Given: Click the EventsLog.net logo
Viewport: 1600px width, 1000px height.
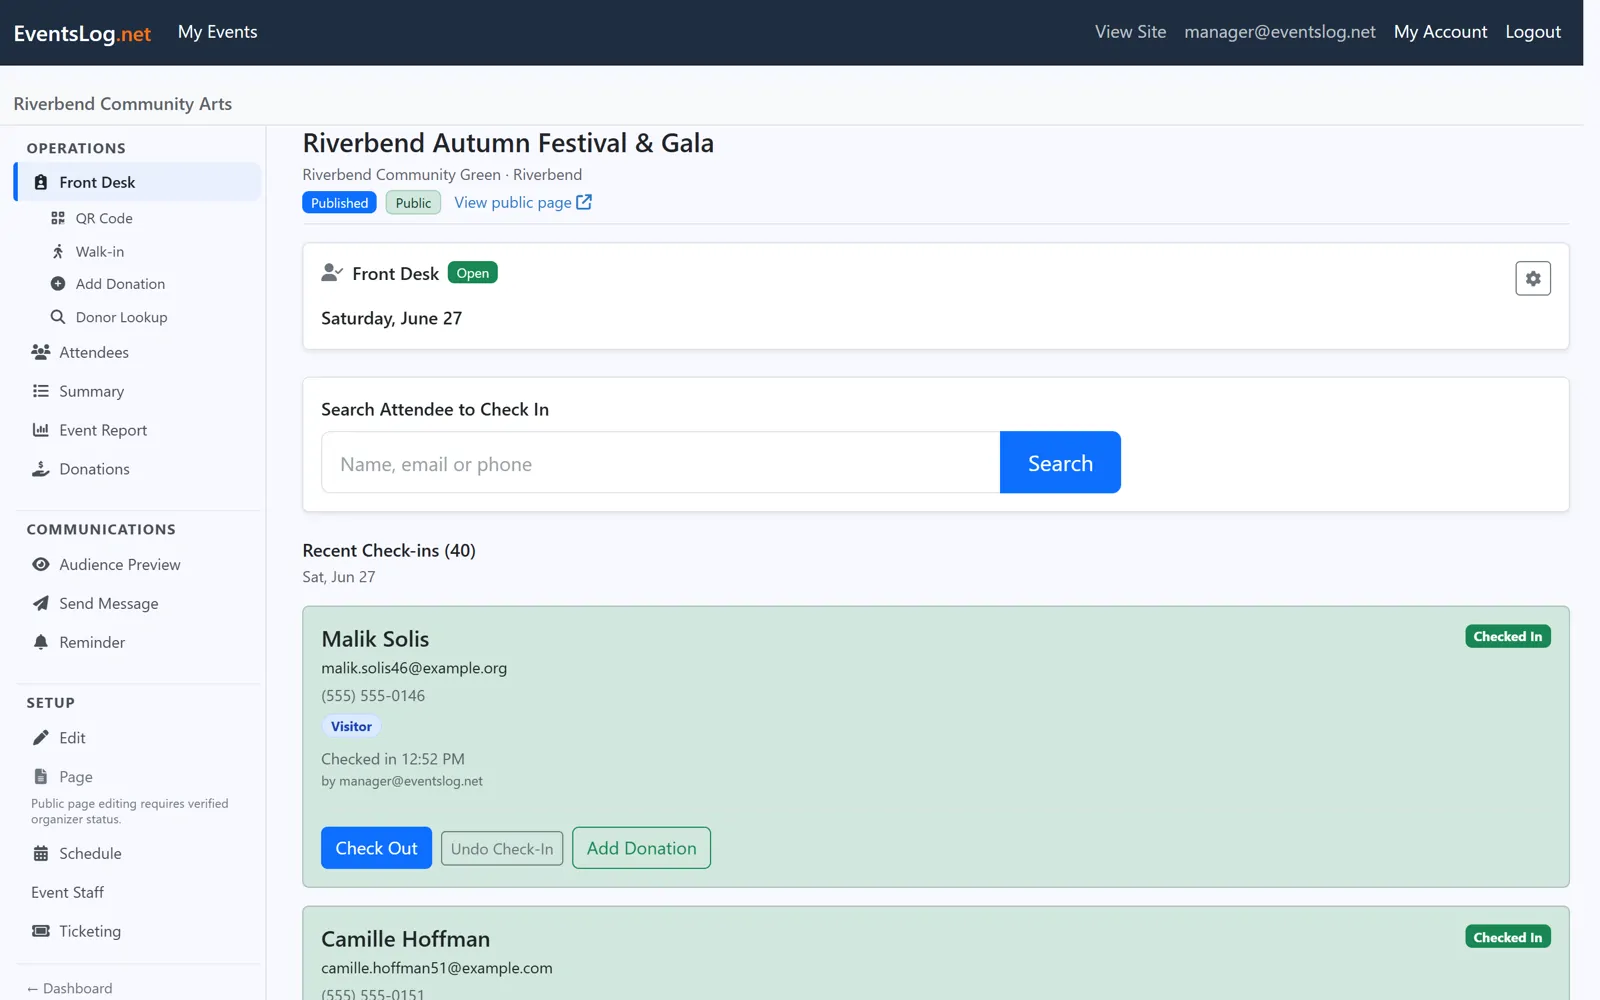Looking at the screenshot, I should click(x=82, y=33).
